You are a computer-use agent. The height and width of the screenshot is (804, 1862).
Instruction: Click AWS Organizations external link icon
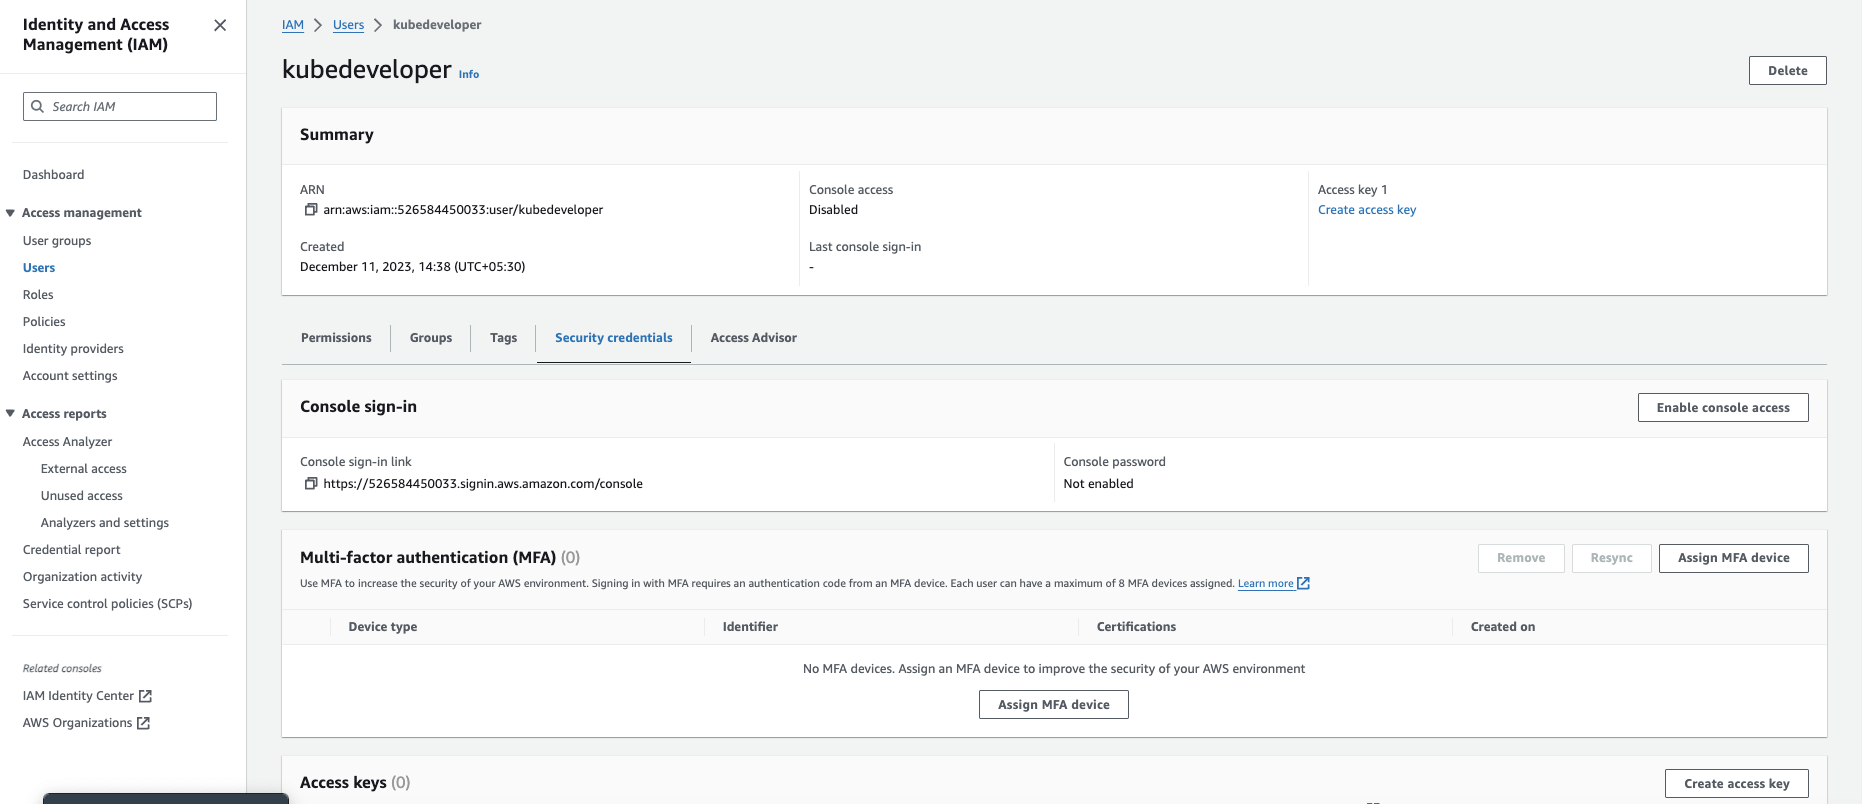coord(143,723)
